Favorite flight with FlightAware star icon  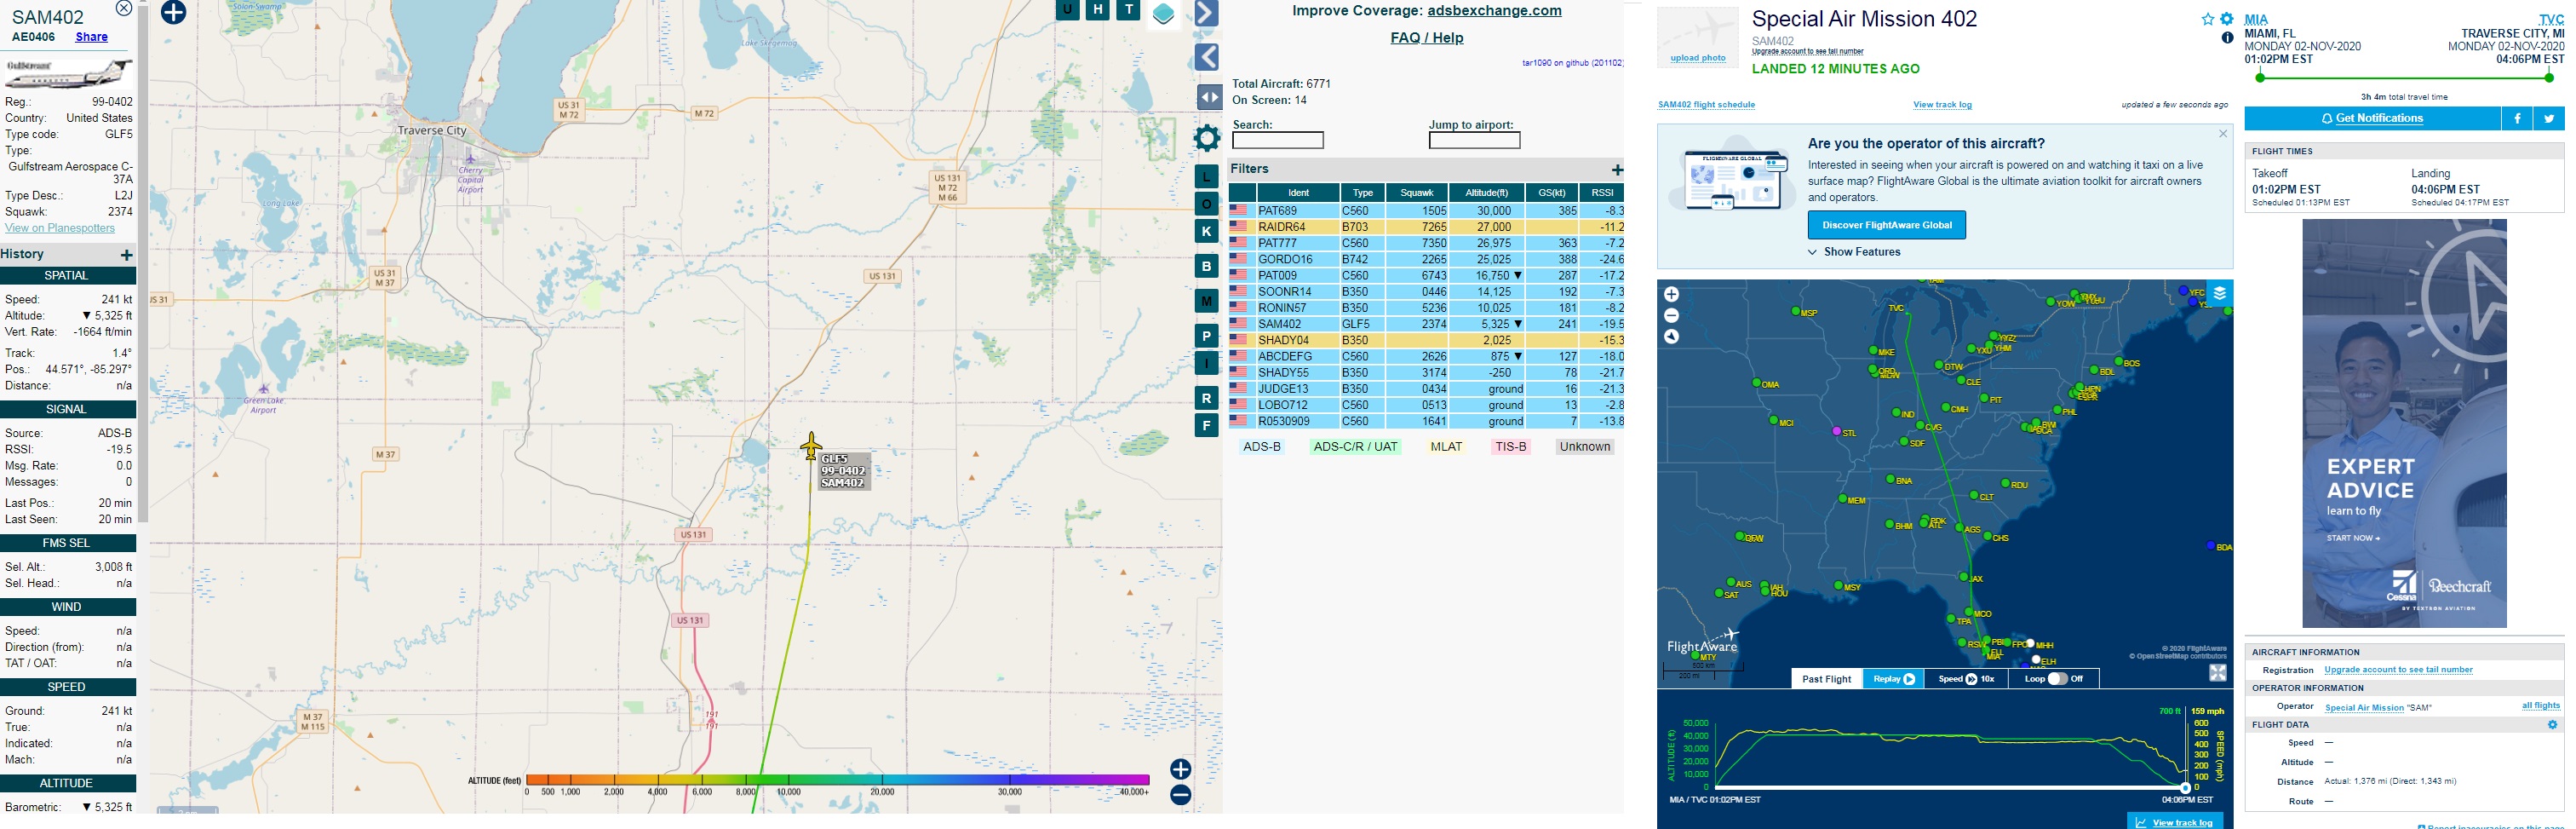tap(2208, 19)
